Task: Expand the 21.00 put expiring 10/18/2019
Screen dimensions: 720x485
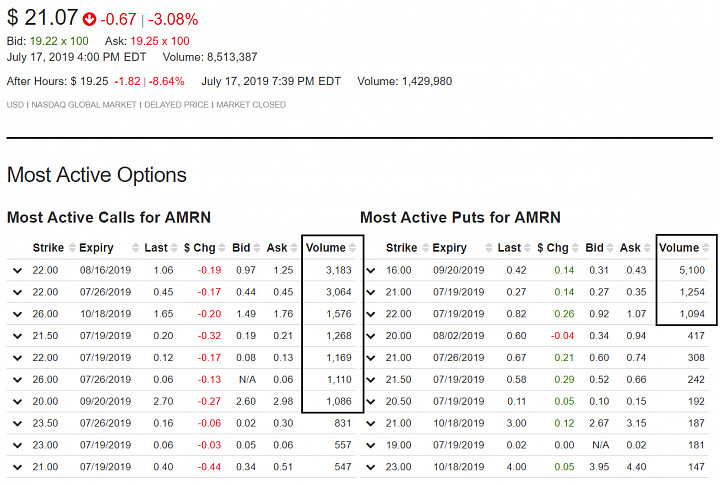Action: tap(371, 423)
